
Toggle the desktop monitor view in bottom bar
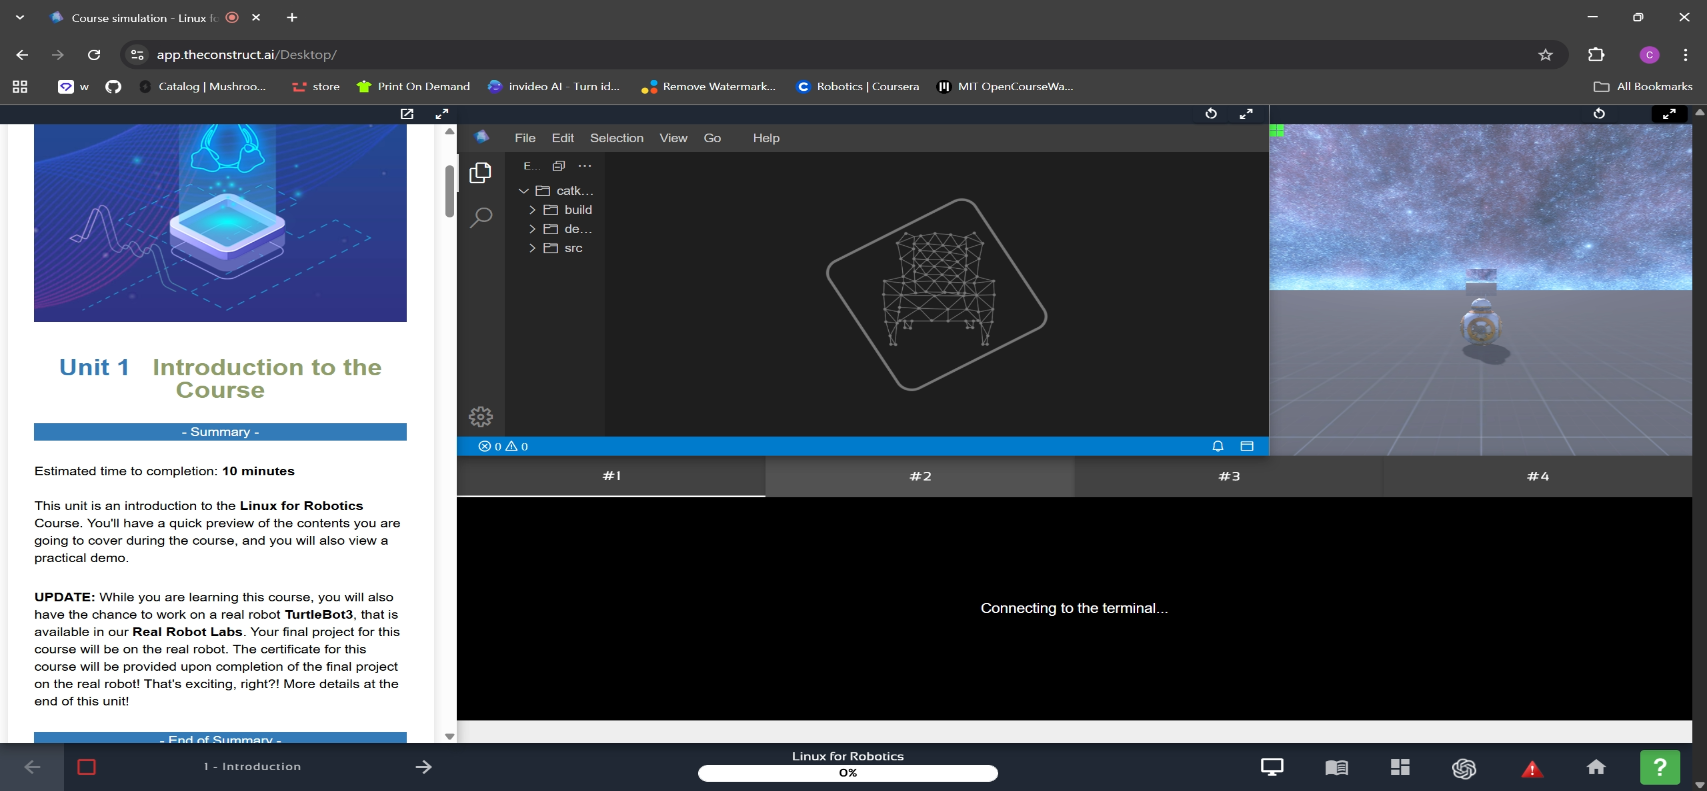click(x=1272, y=767)
